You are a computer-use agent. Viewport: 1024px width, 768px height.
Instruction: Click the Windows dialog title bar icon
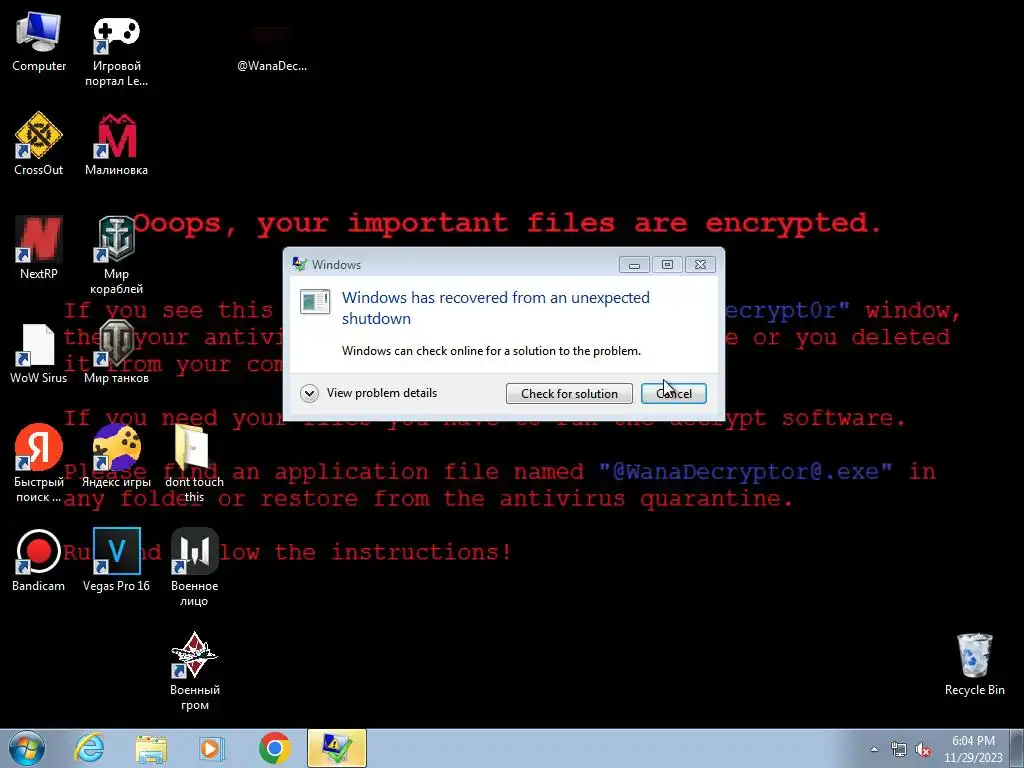pos(300,264)
